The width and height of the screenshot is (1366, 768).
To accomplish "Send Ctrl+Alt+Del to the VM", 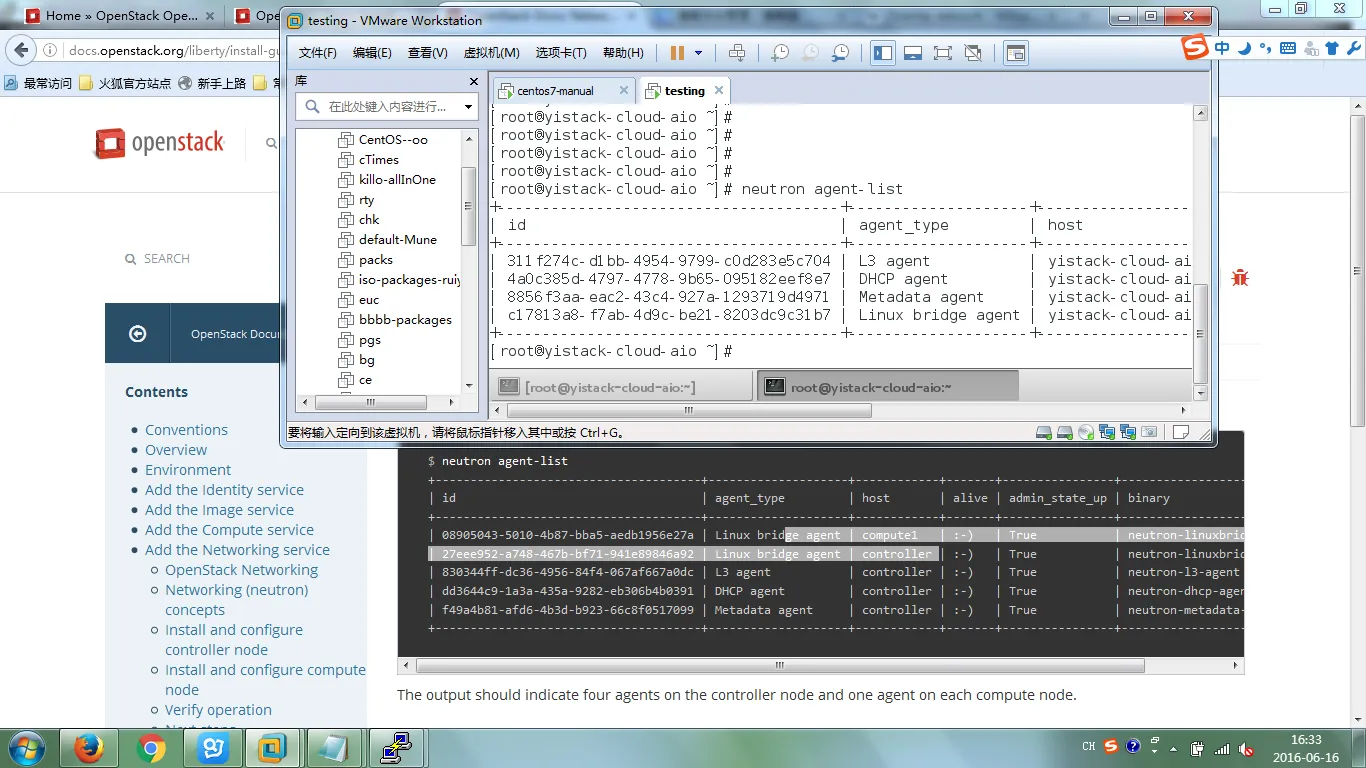I will coord(737,53).
